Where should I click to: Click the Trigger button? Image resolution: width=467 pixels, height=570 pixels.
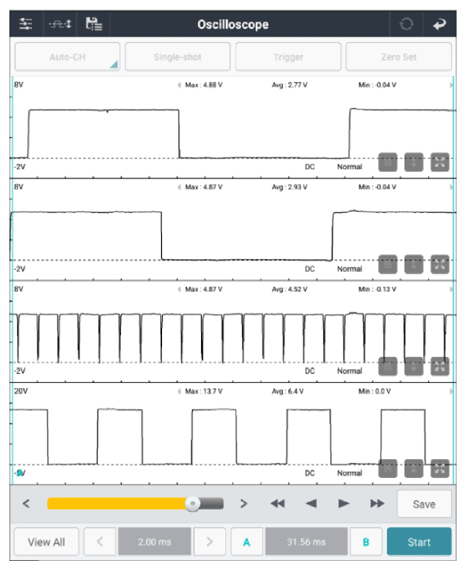[288, 57]
